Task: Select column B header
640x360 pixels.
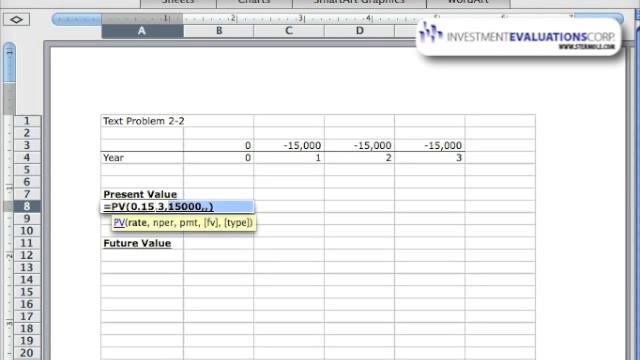Action: (x=219, y=31)
